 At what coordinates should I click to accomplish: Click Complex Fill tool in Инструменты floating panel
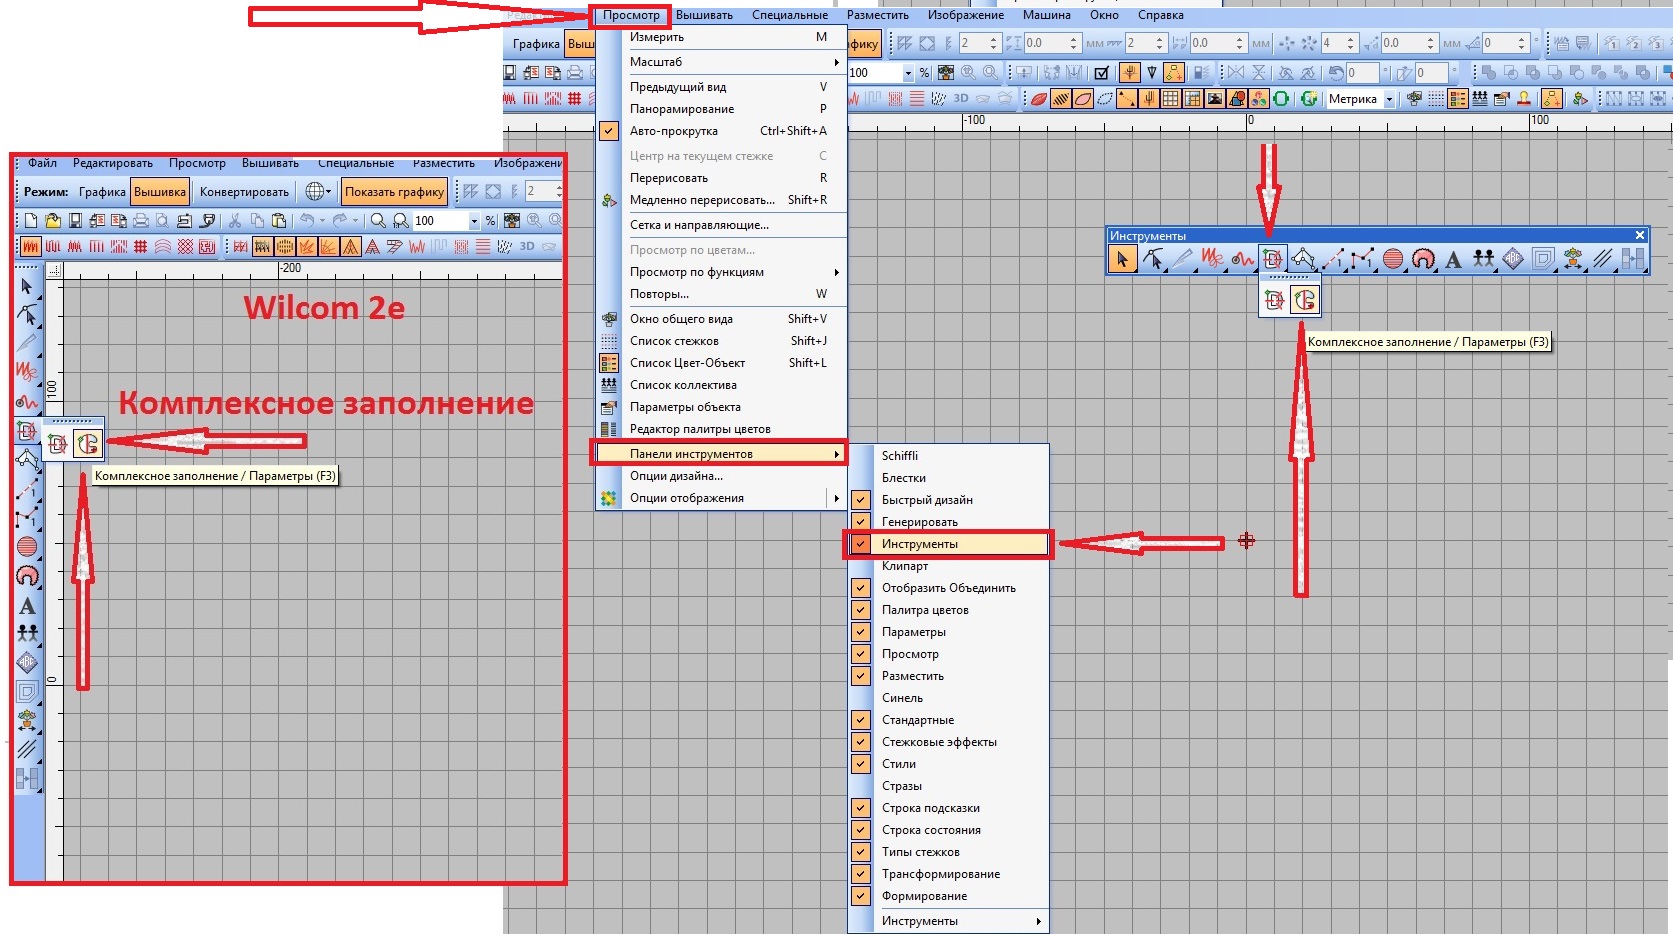click(1273, 260)
